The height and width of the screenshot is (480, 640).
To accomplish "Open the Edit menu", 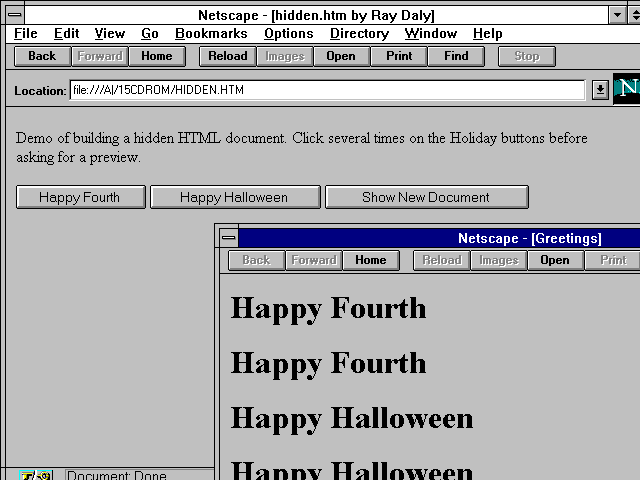I will pos(66,33).
